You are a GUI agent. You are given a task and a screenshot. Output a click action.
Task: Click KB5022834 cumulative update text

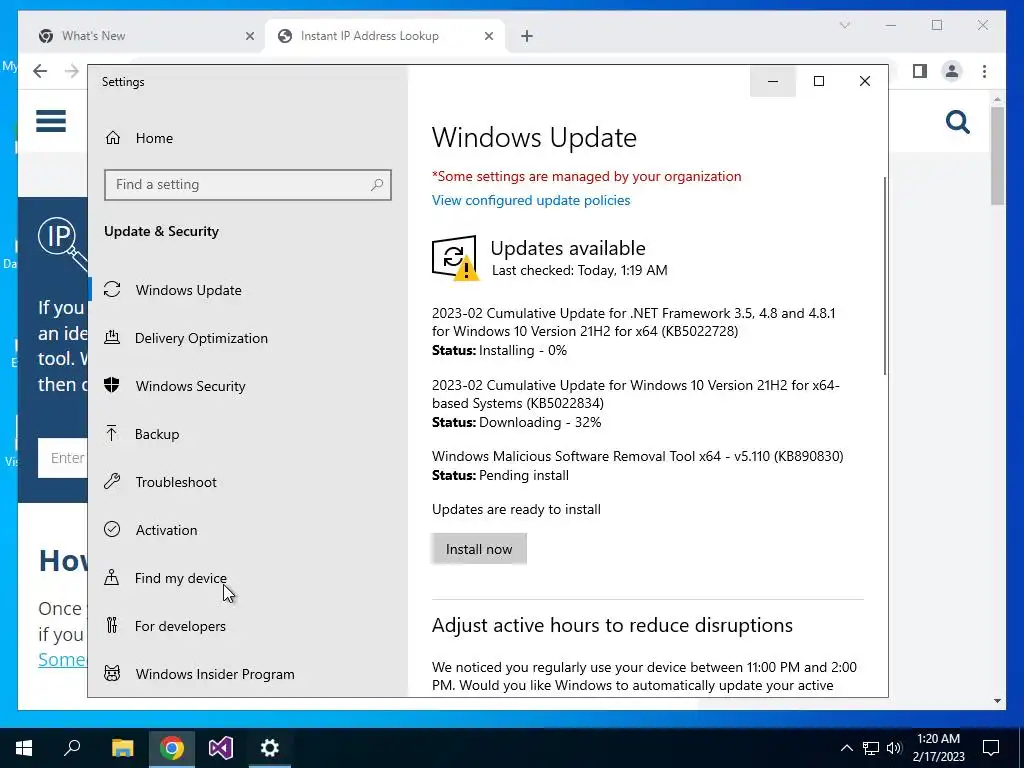[635, 394]
